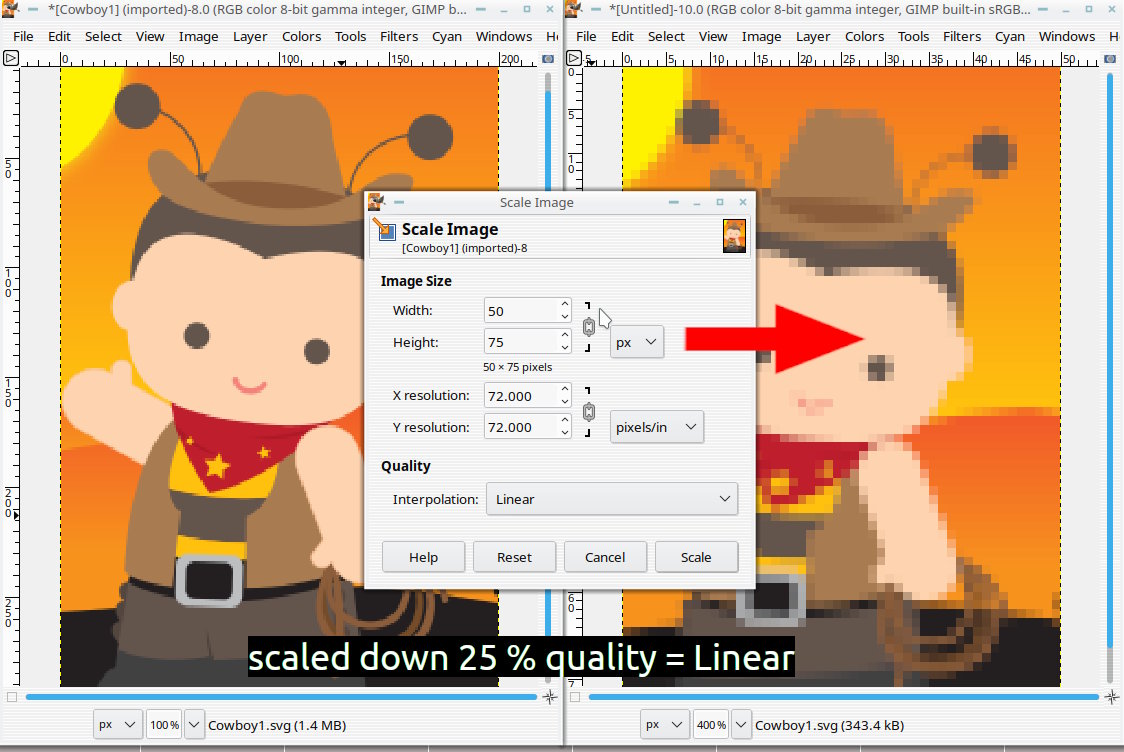Open Windows menu in left Cowboy1 window
Screen dimensions: 1124x752
(x=504, y=37)
